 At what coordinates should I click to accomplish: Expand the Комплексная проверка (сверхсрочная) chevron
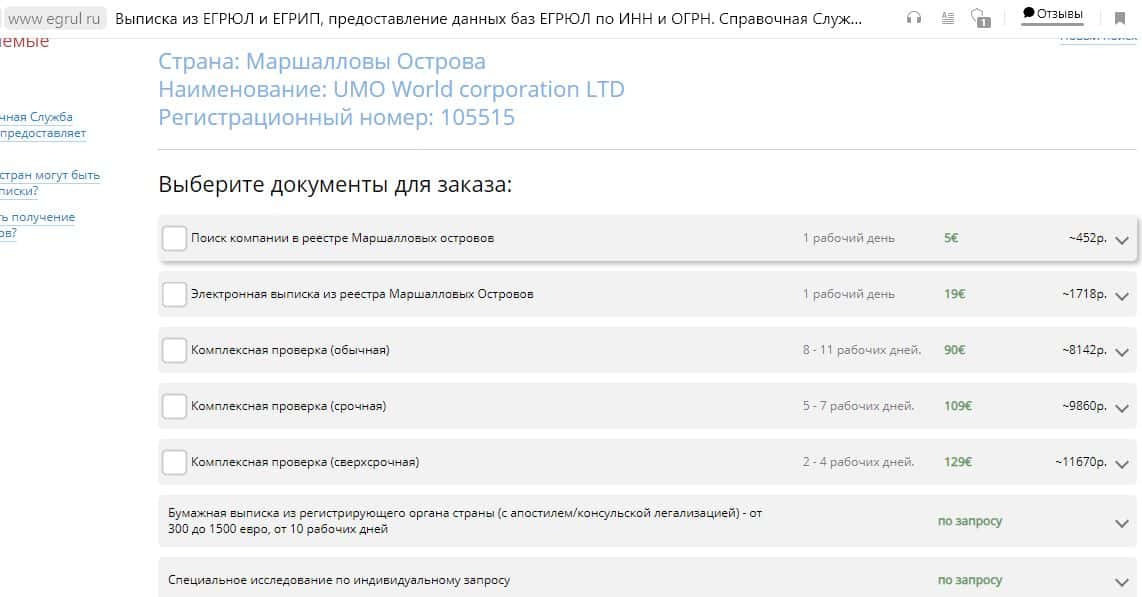[x=1122, y=464]
